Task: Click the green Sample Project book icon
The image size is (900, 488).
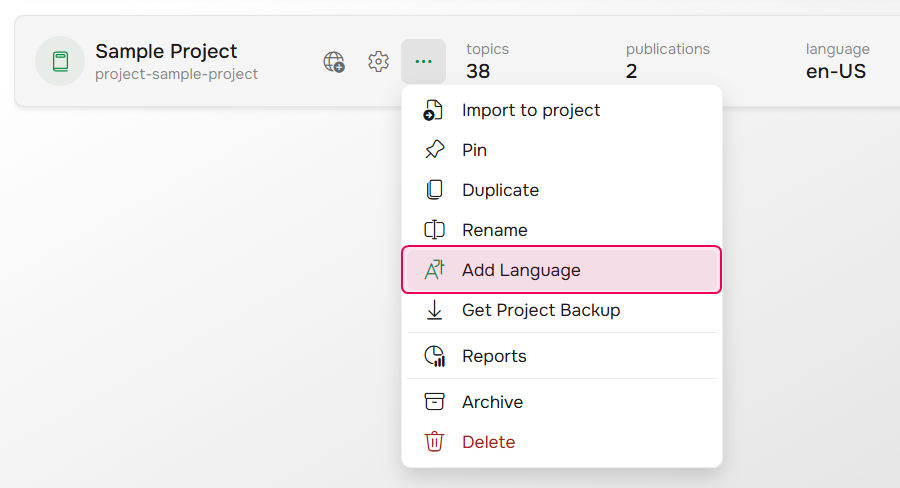Action: pos(60,61)
